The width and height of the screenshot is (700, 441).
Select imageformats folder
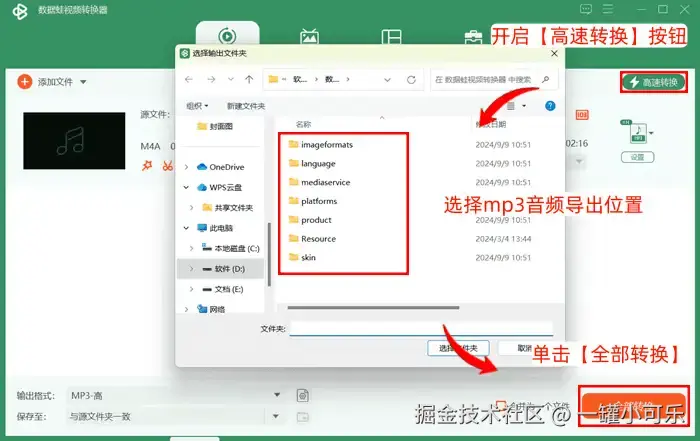tap(327, 144)
